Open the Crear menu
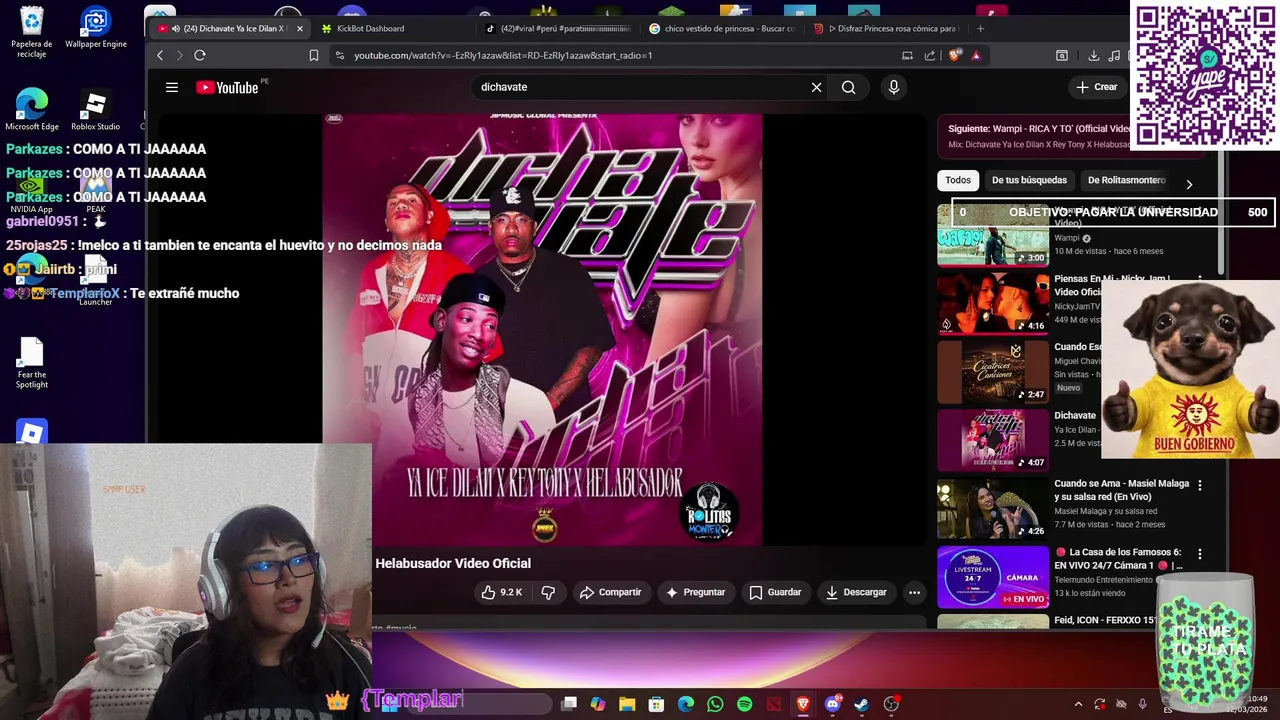The image size is (1280, 720). click(1097, 87)
